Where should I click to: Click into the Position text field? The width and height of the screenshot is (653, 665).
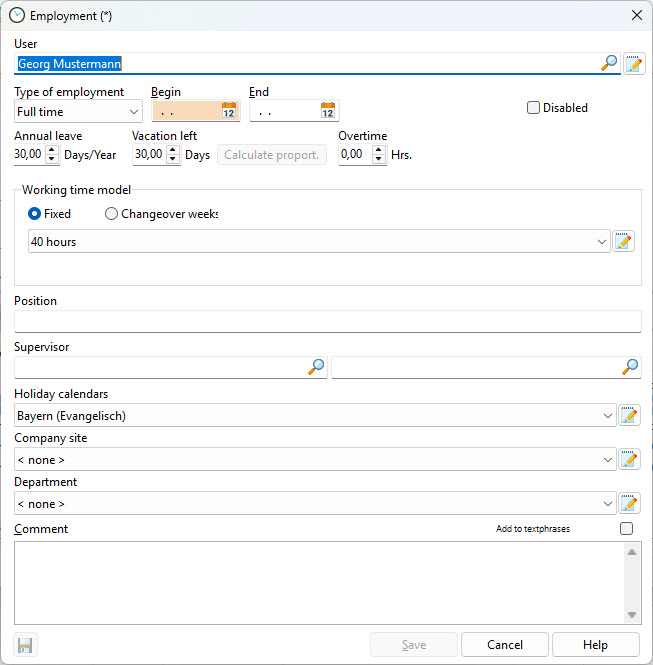(x=327, y=321)
